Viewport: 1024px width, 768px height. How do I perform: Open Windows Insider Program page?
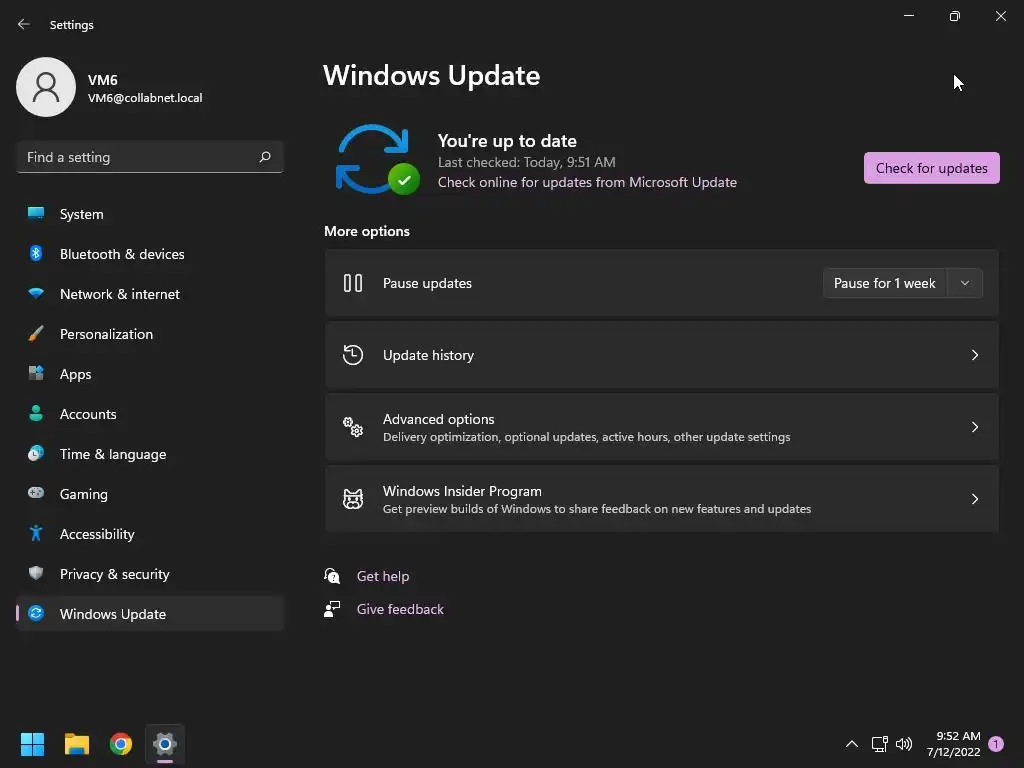pyautogui.click(x=662, y=499)
